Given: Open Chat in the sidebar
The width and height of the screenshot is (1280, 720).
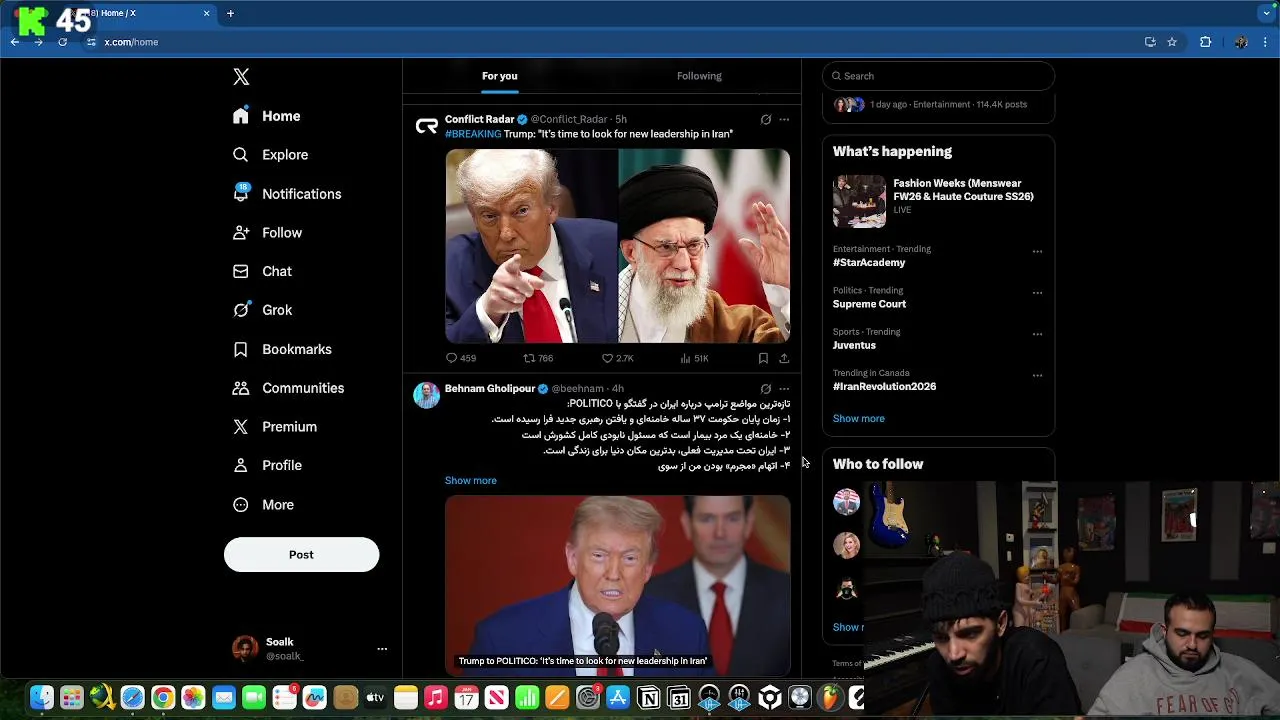Looking at the screenshot, I should click(262, 271).
